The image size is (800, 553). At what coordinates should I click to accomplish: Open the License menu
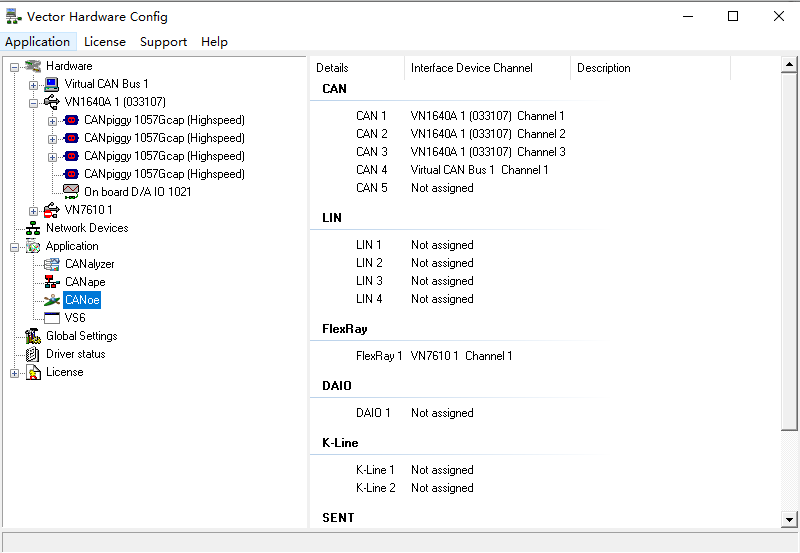click(105, 42)
